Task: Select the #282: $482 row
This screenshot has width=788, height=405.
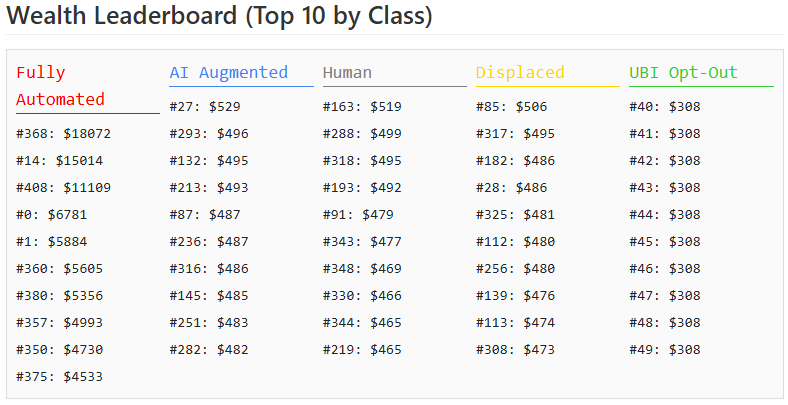Action: (209, 350)
